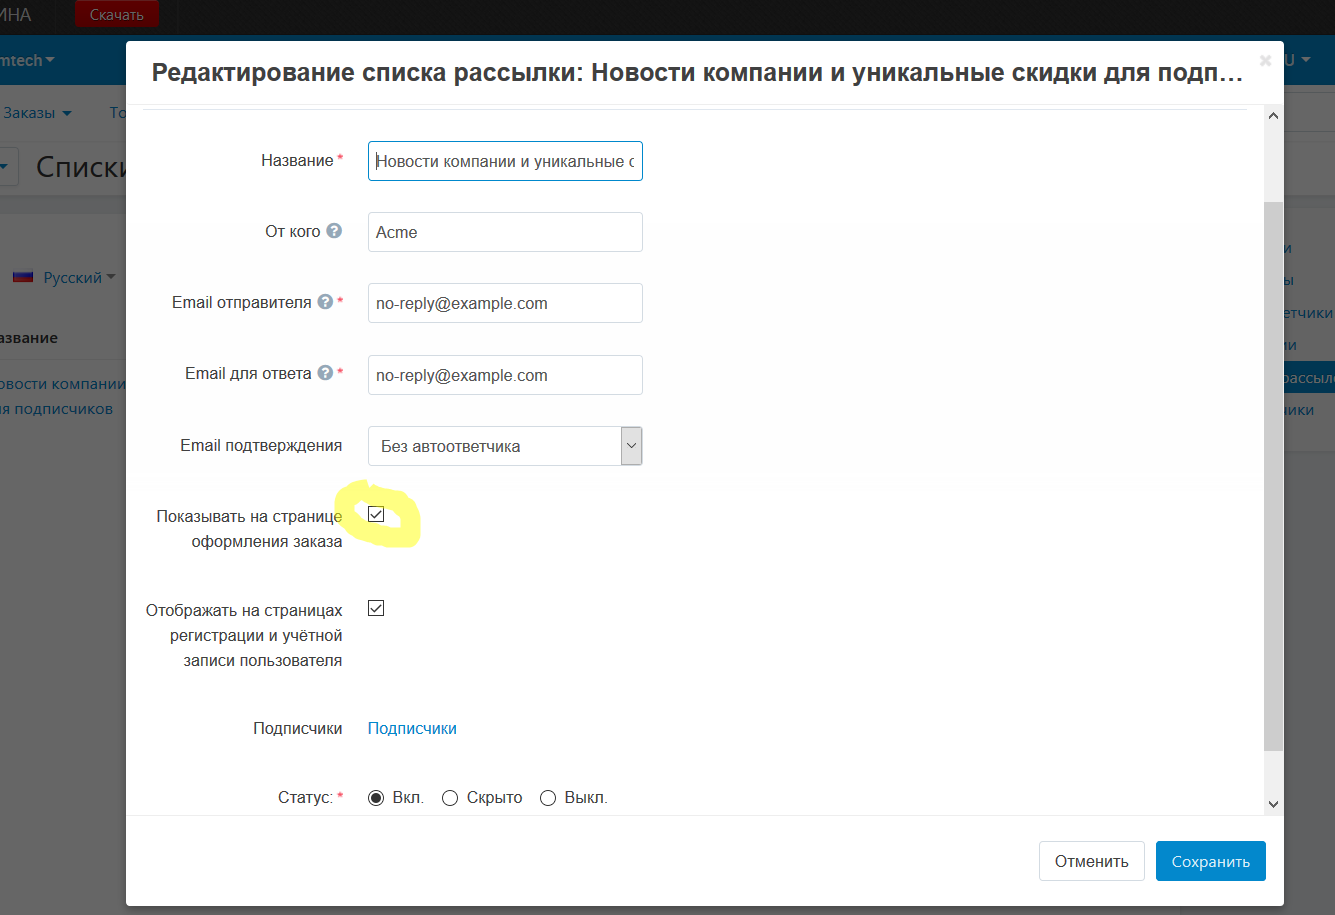1335x915 pixels.
Task: Click the help icon next to Email для ответа
Action: pyautogui.click(x=325, y=373)
